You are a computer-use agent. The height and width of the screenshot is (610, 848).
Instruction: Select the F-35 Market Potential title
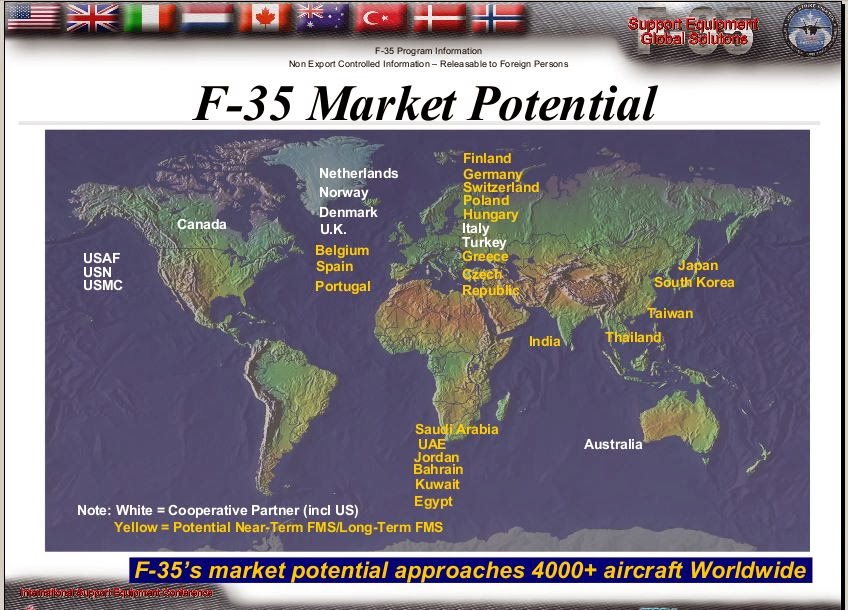(424, 104)
